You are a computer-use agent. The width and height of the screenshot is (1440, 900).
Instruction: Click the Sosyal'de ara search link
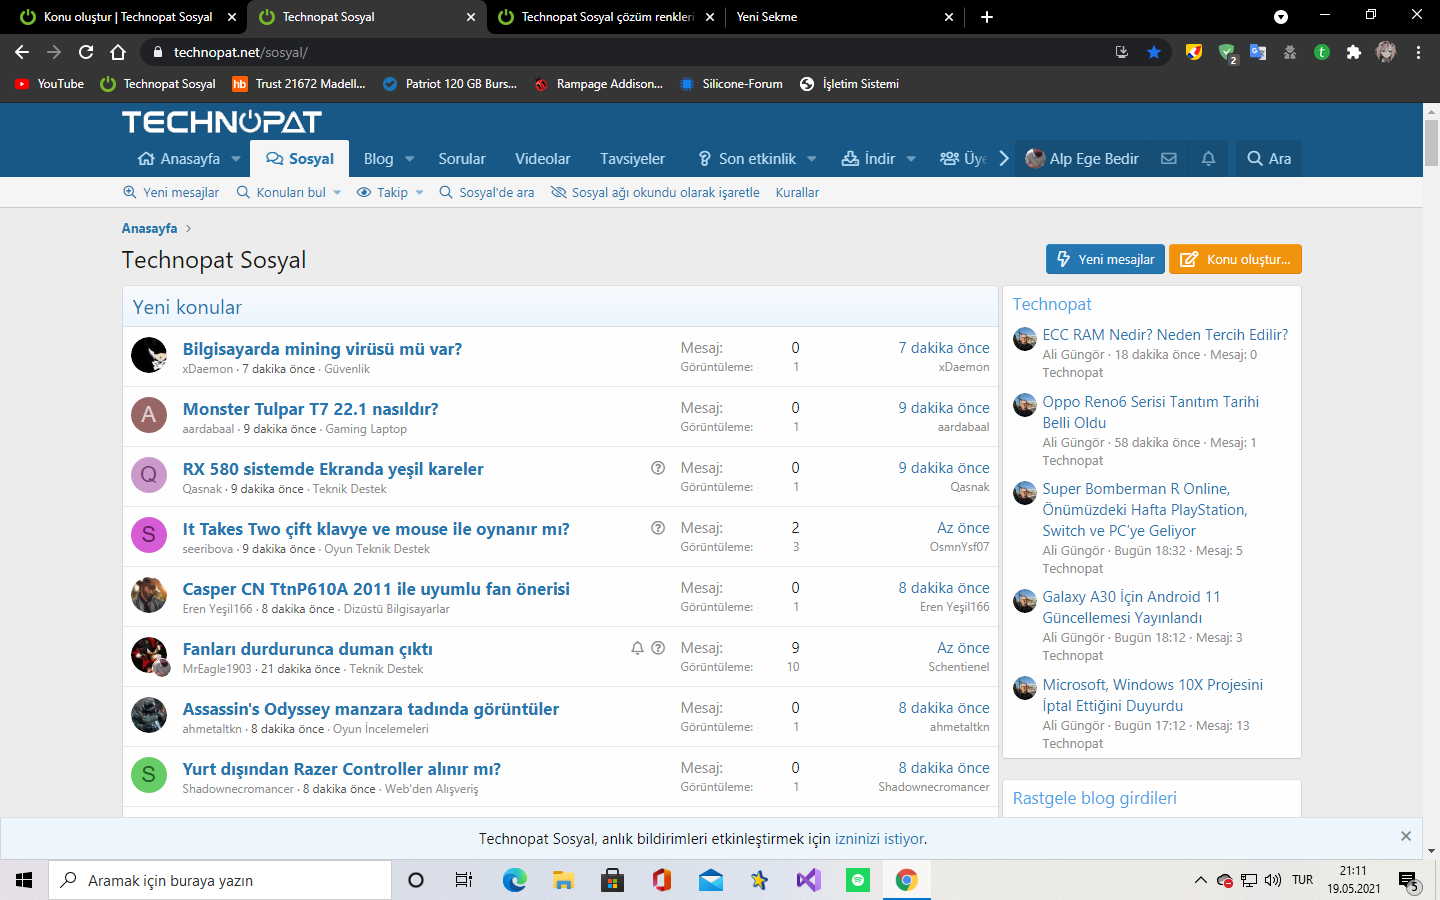point(487,192)
